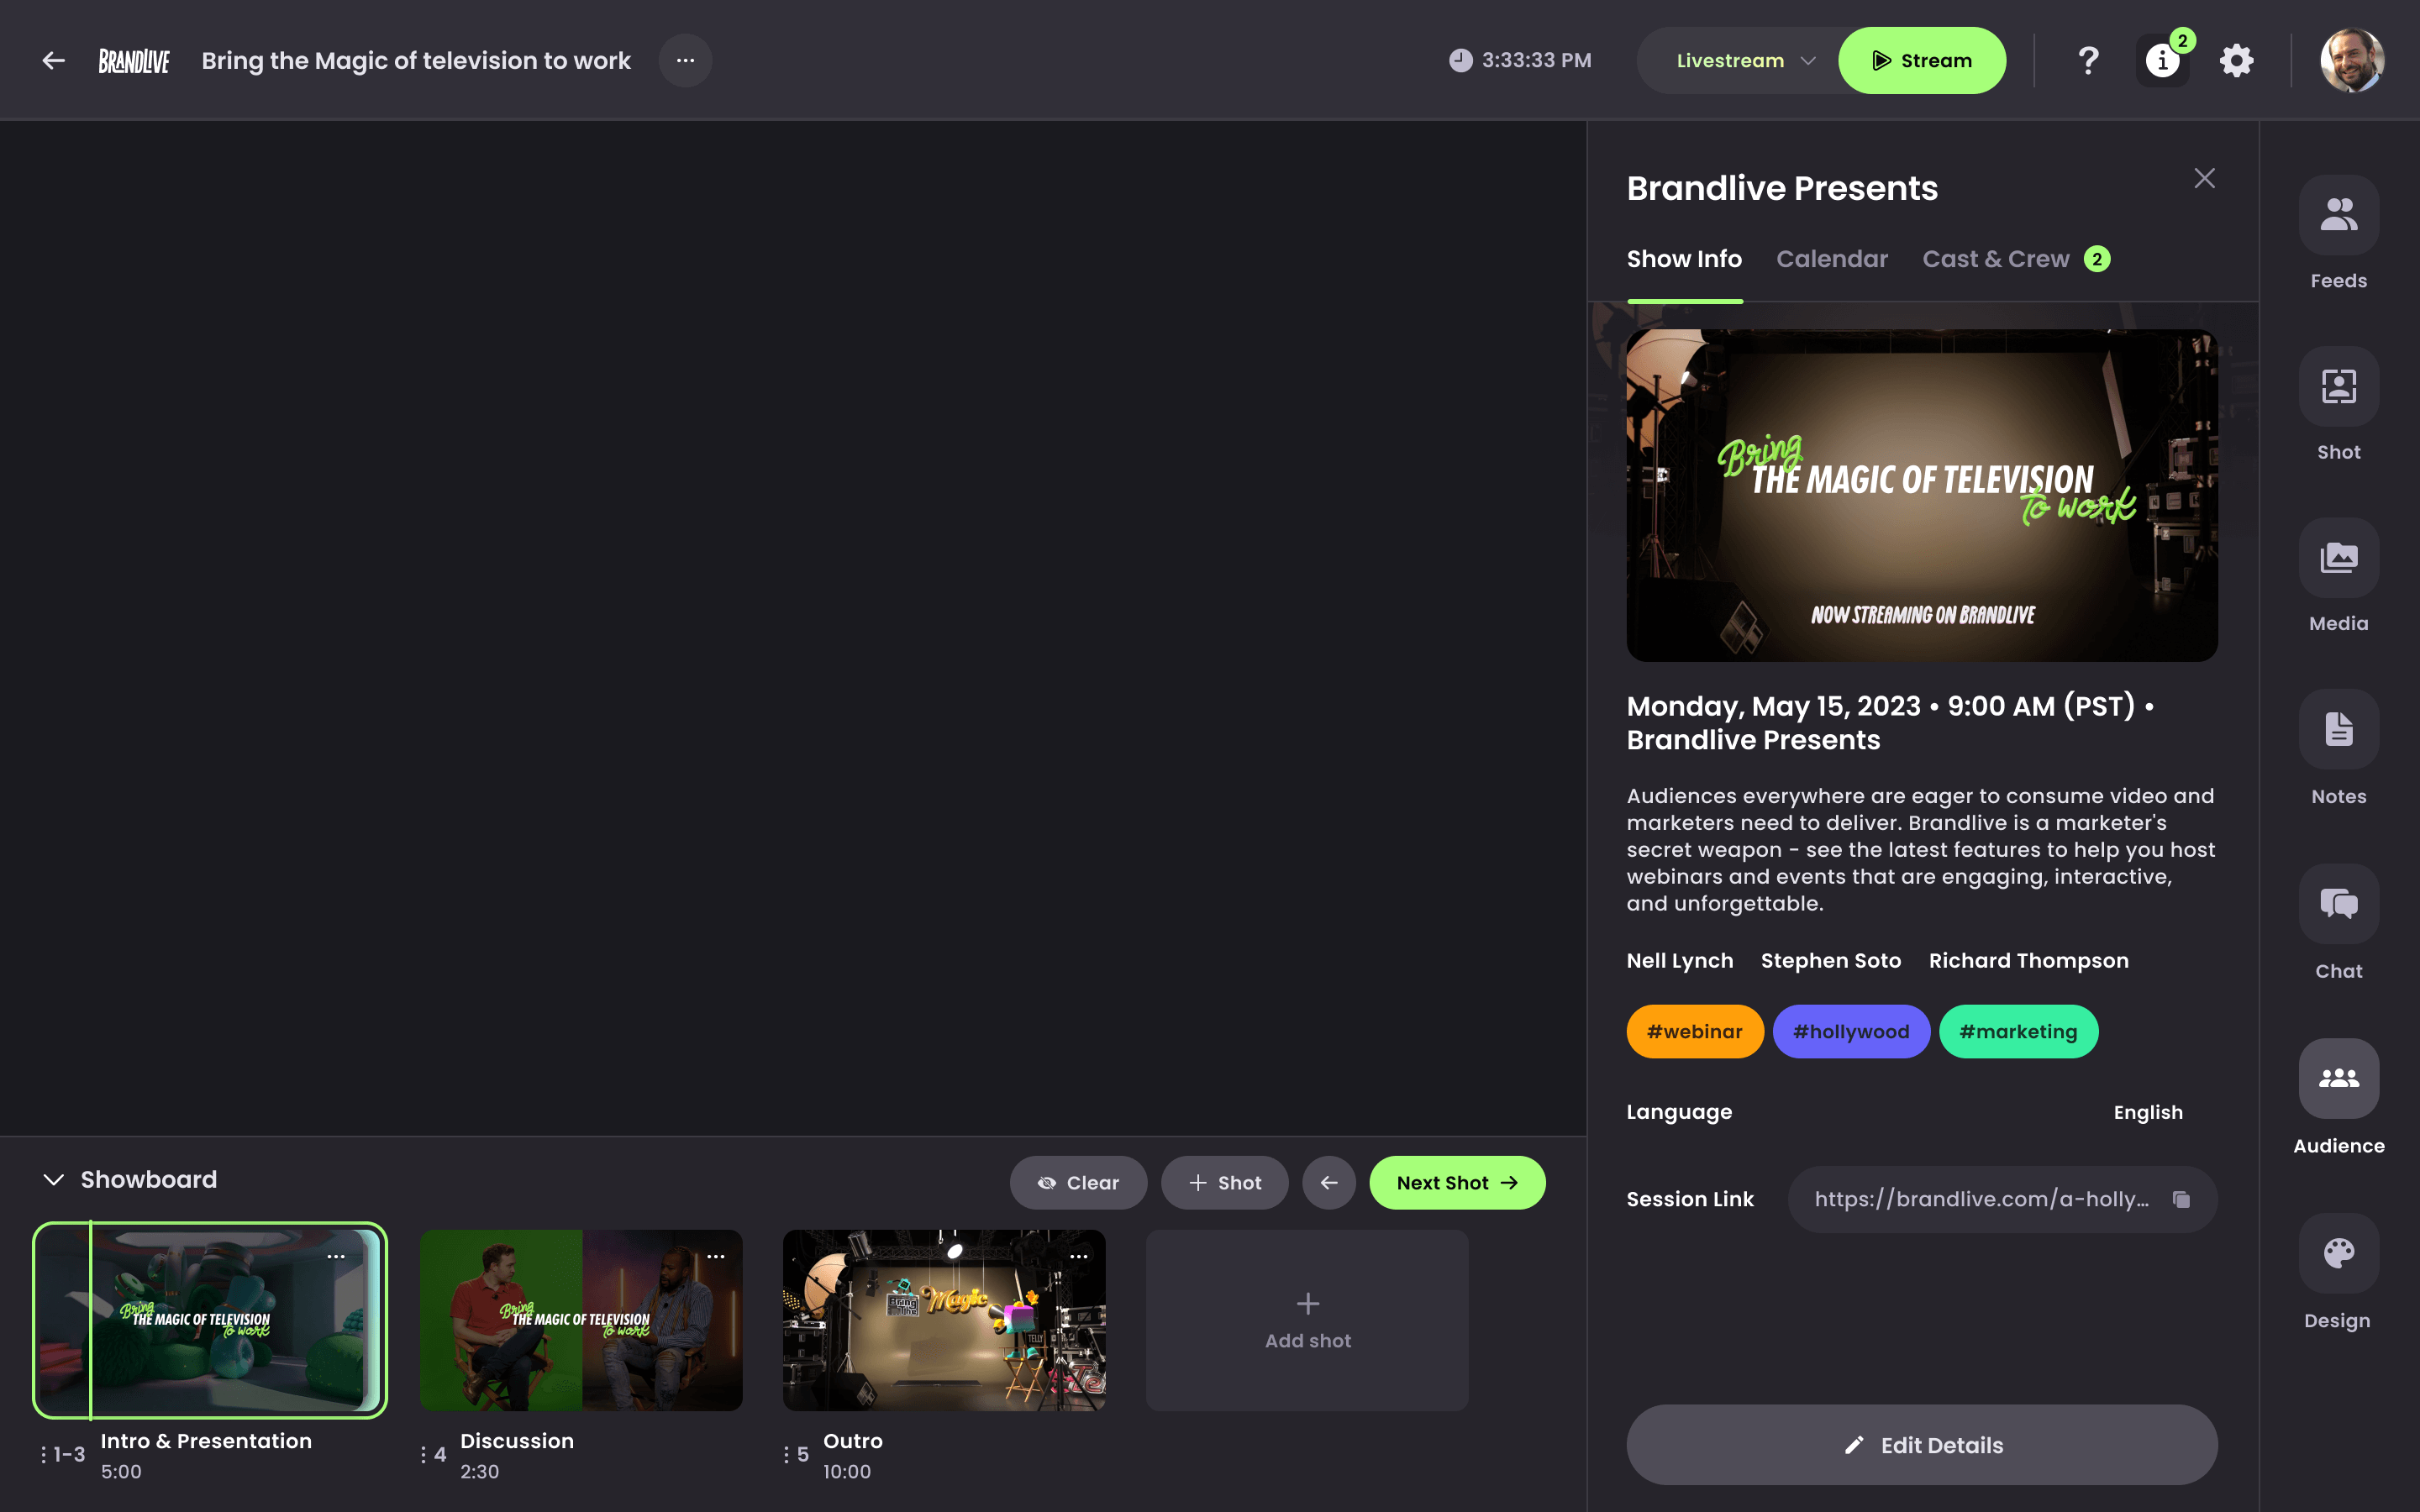2420x1512 pixels.
Task: Go back using the top-left arrow
Action: pyautogui.click(x=53, y=61)
